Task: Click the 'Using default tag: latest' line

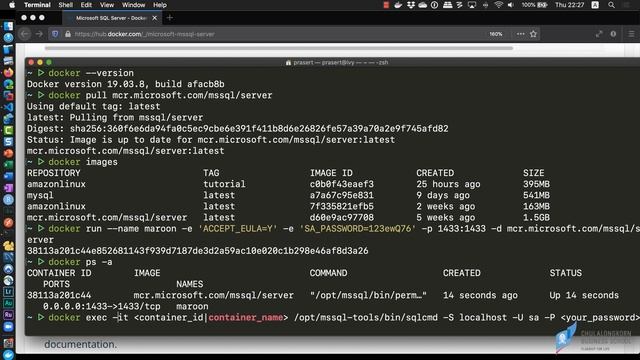Action: coord(93,106)
